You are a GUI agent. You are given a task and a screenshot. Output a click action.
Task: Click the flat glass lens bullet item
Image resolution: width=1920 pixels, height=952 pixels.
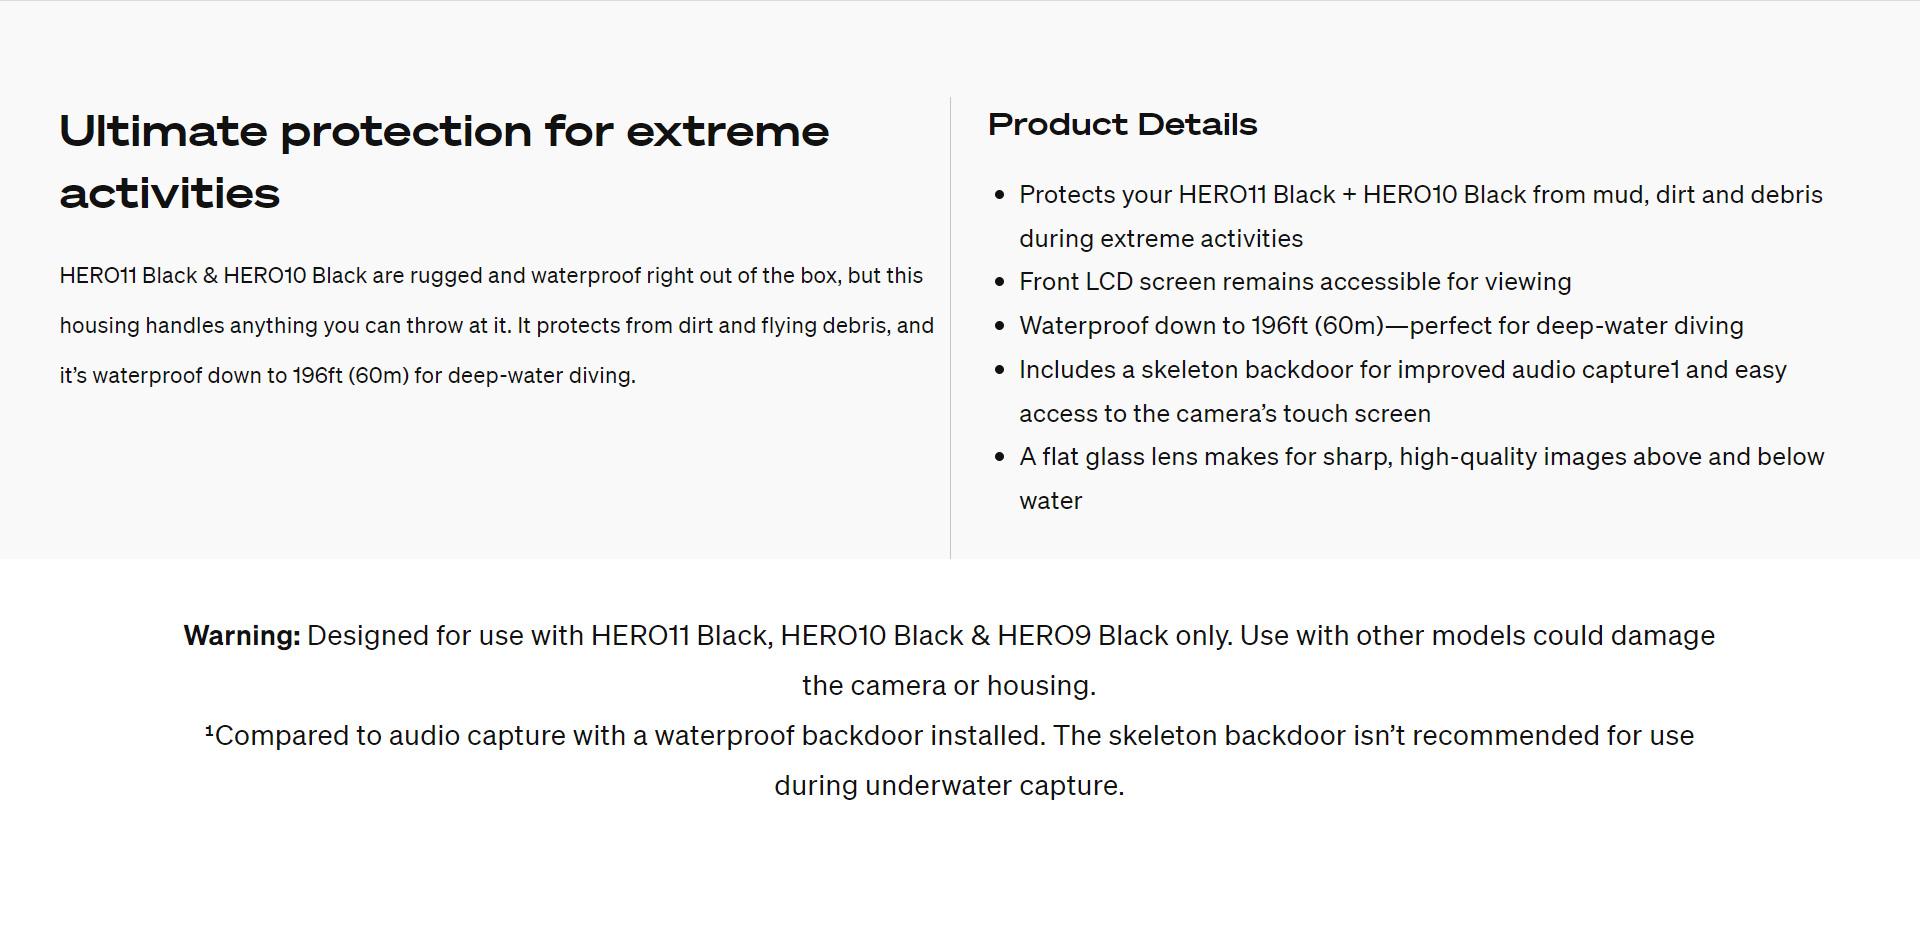[x=1422, y=479]
